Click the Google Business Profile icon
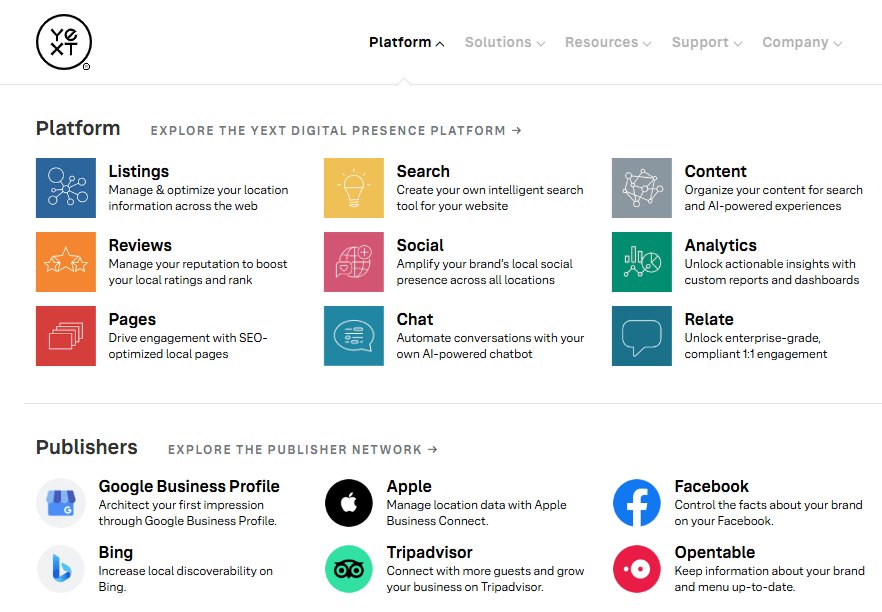The height and width of the screenshot is (612, 882). (61, 503)
